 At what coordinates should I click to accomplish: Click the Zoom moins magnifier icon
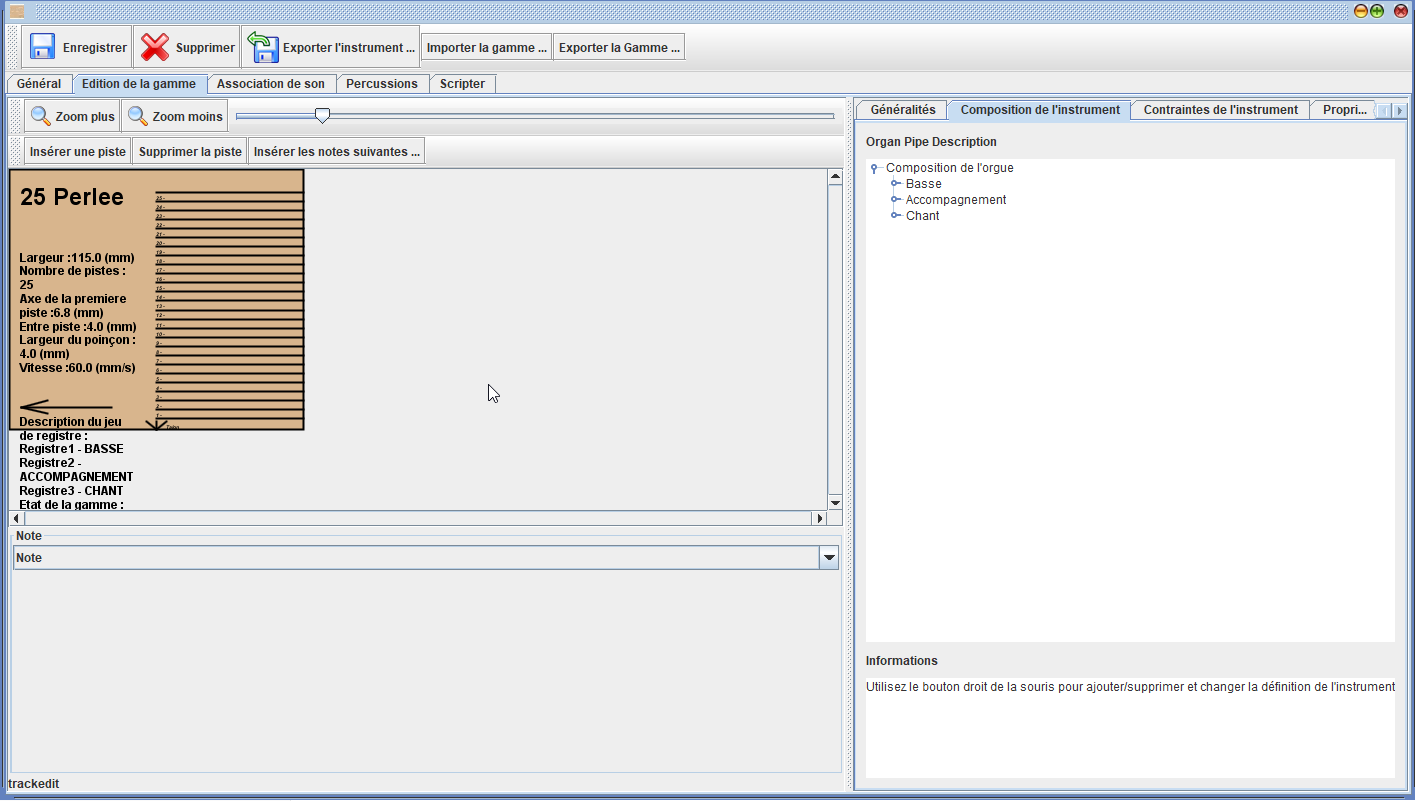[x=138, y=116]
